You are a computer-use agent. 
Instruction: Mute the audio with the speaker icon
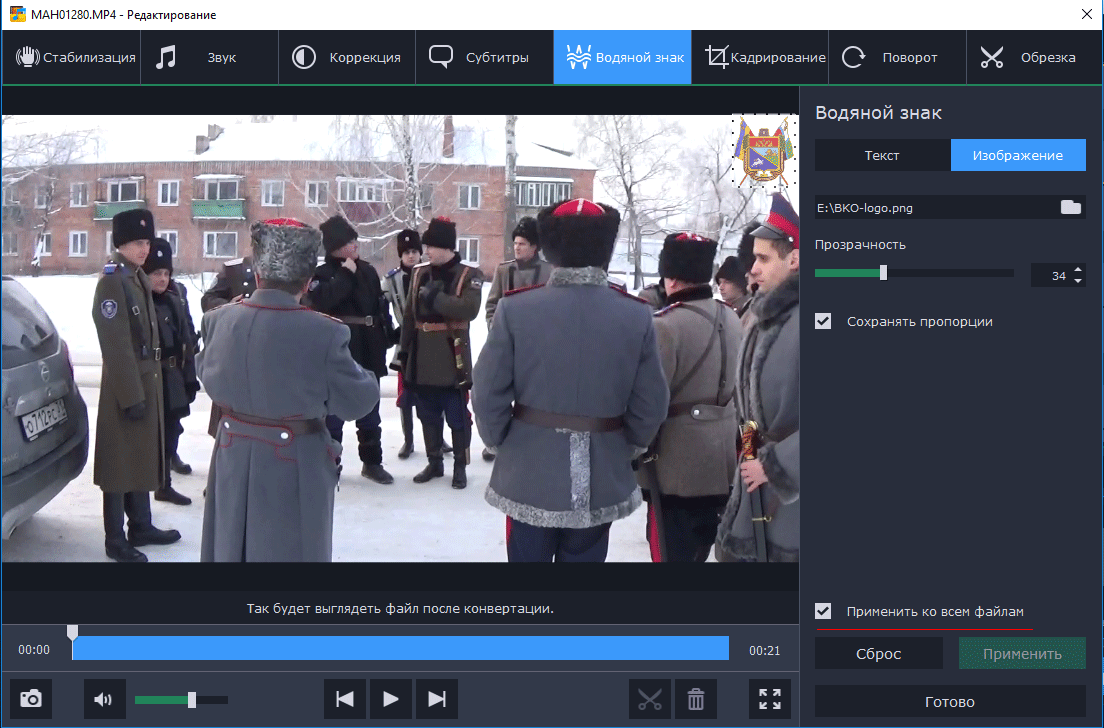point(104,699)
